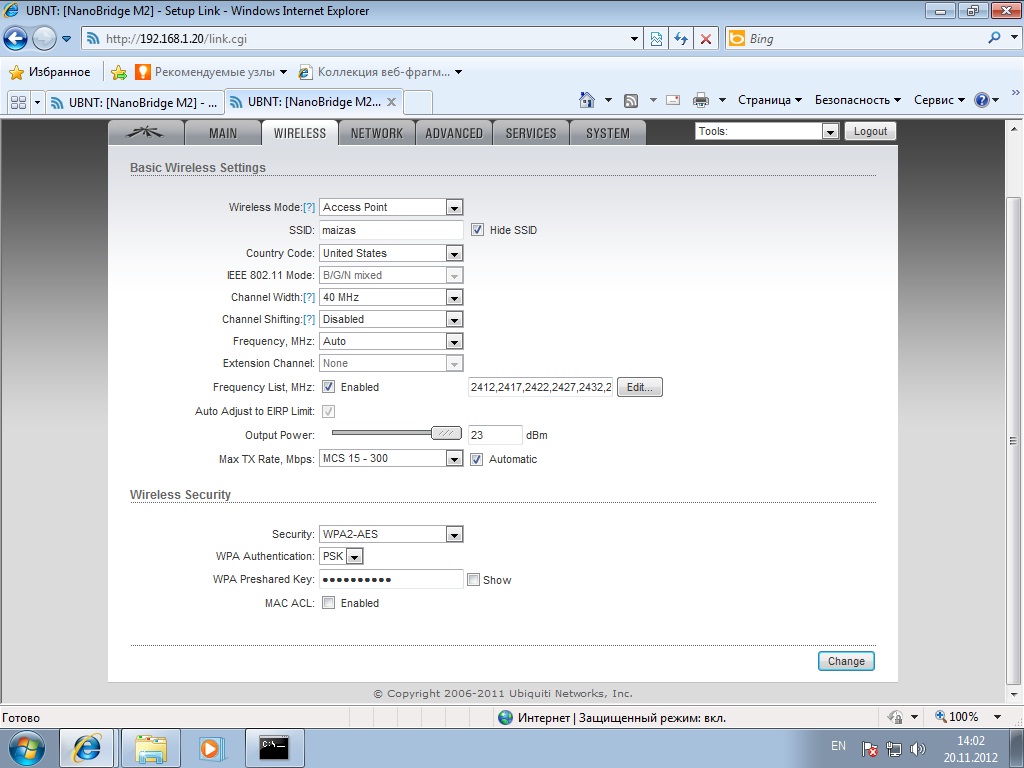Open Internet Explorer from the taskbar
The image size is (1024, 768).
(87, 748)
